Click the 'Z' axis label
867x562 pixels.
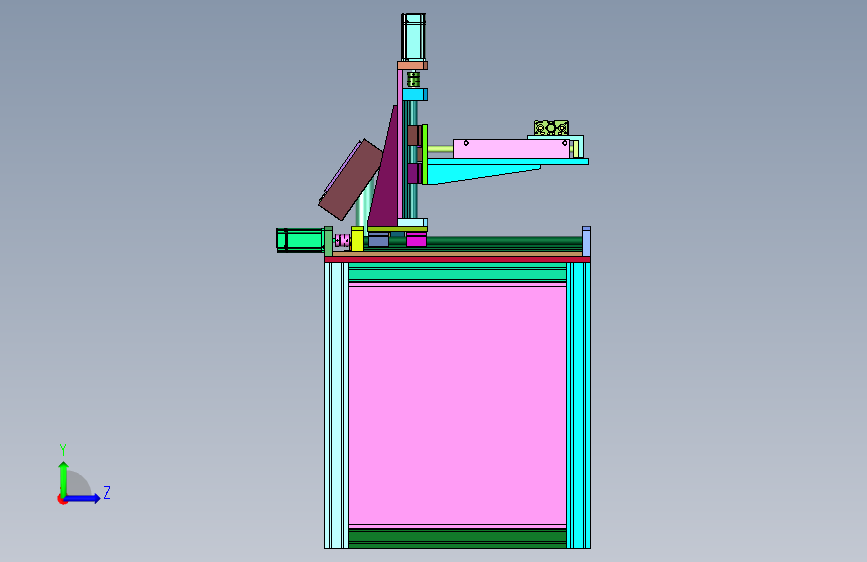tap(107, 492)
